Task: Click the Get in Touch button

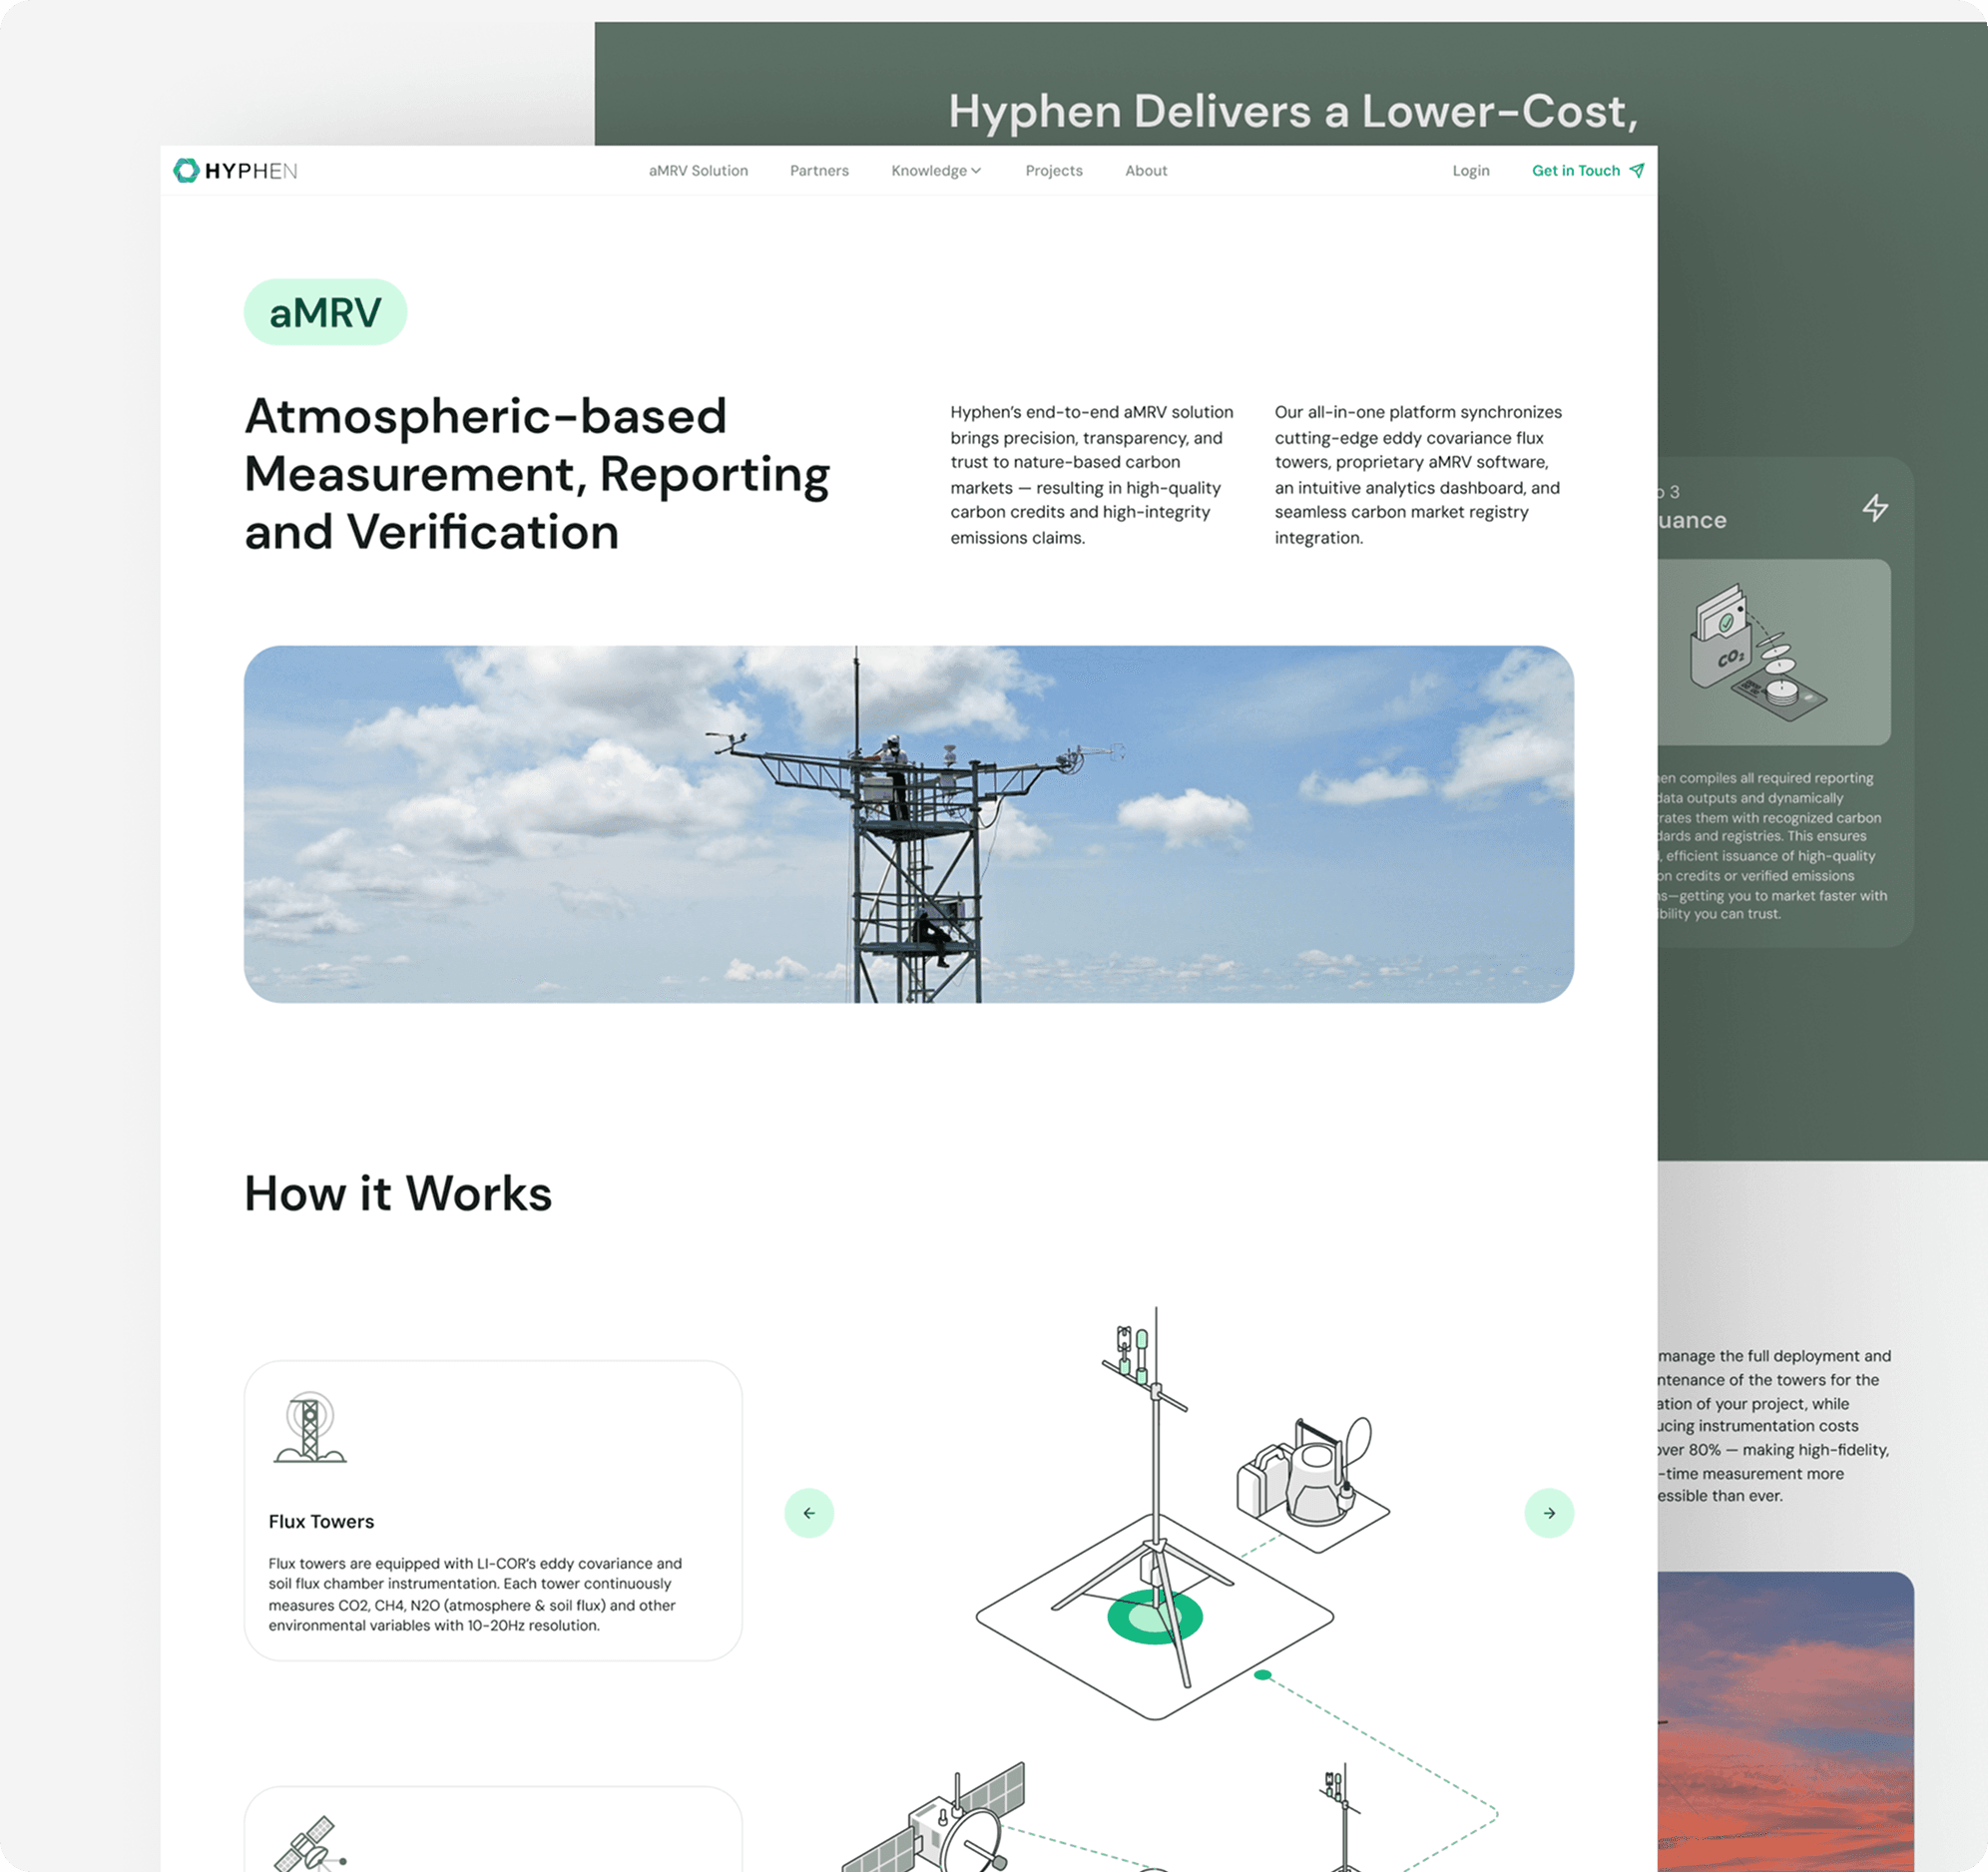Action: coord(1576,170)
